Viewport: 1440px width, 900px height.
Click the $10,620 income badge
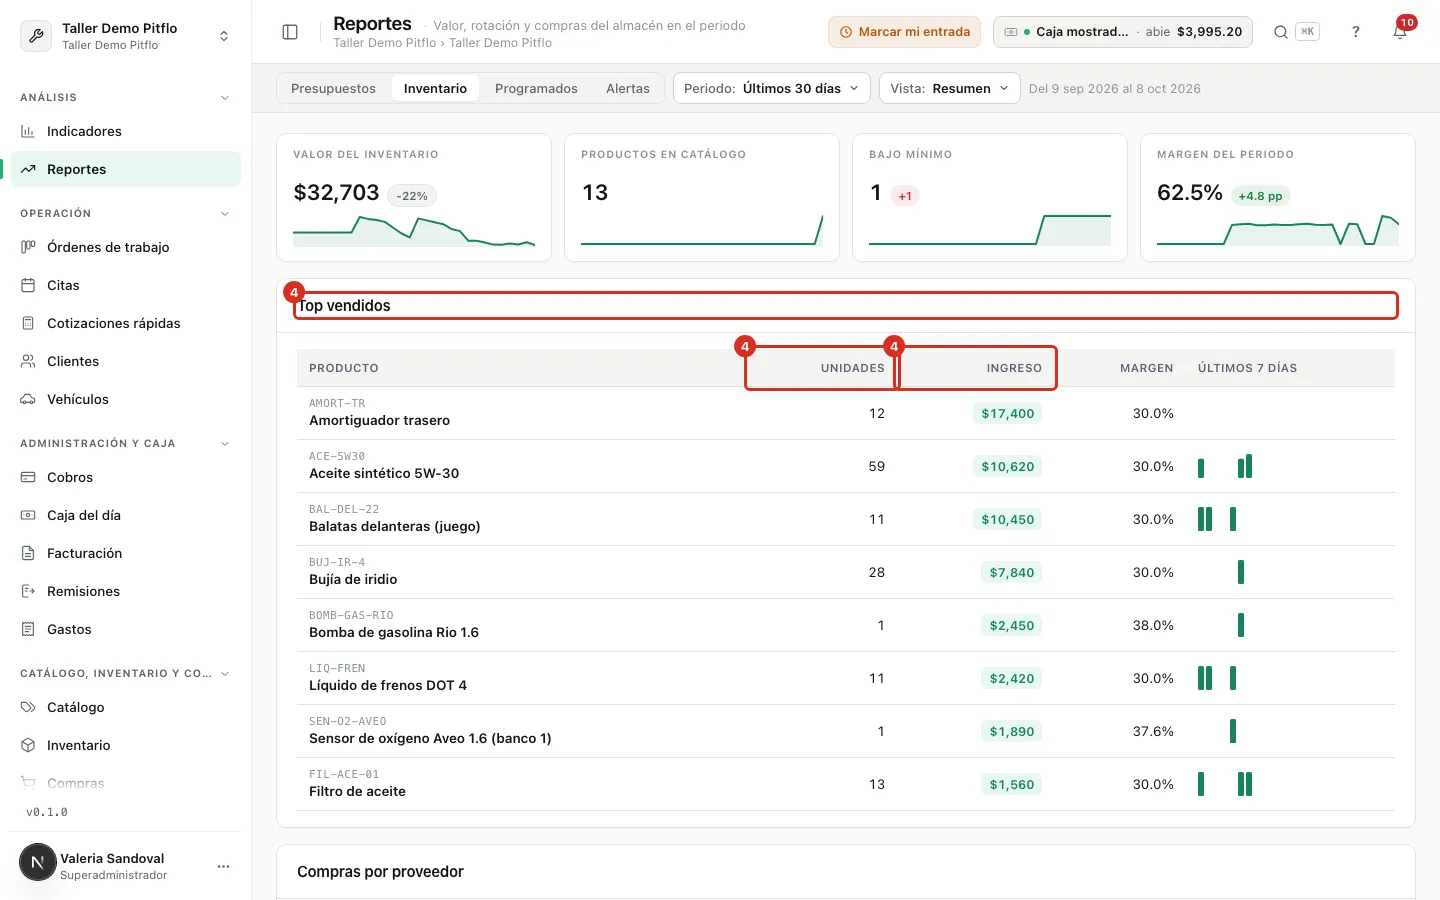pos(1007,466)
